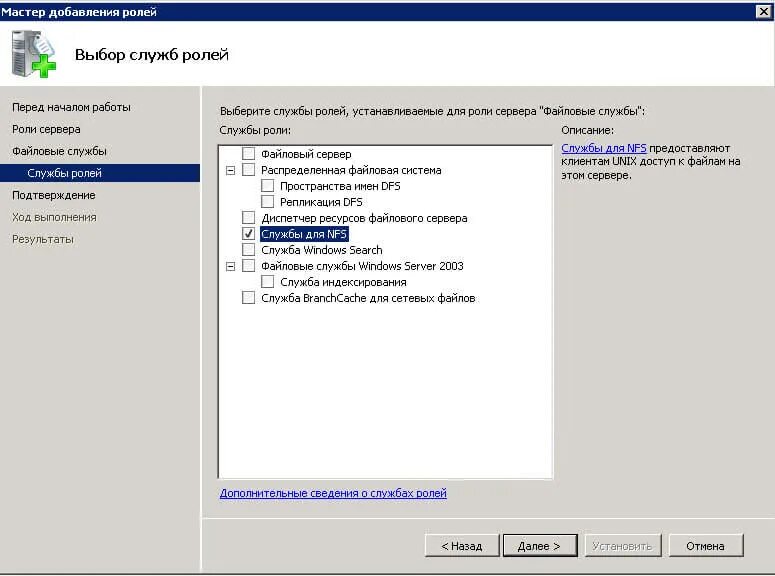Screen dimensions: 775x576
Task: Enable Пространства имен DFS checkbox
Action: [267, 186]
